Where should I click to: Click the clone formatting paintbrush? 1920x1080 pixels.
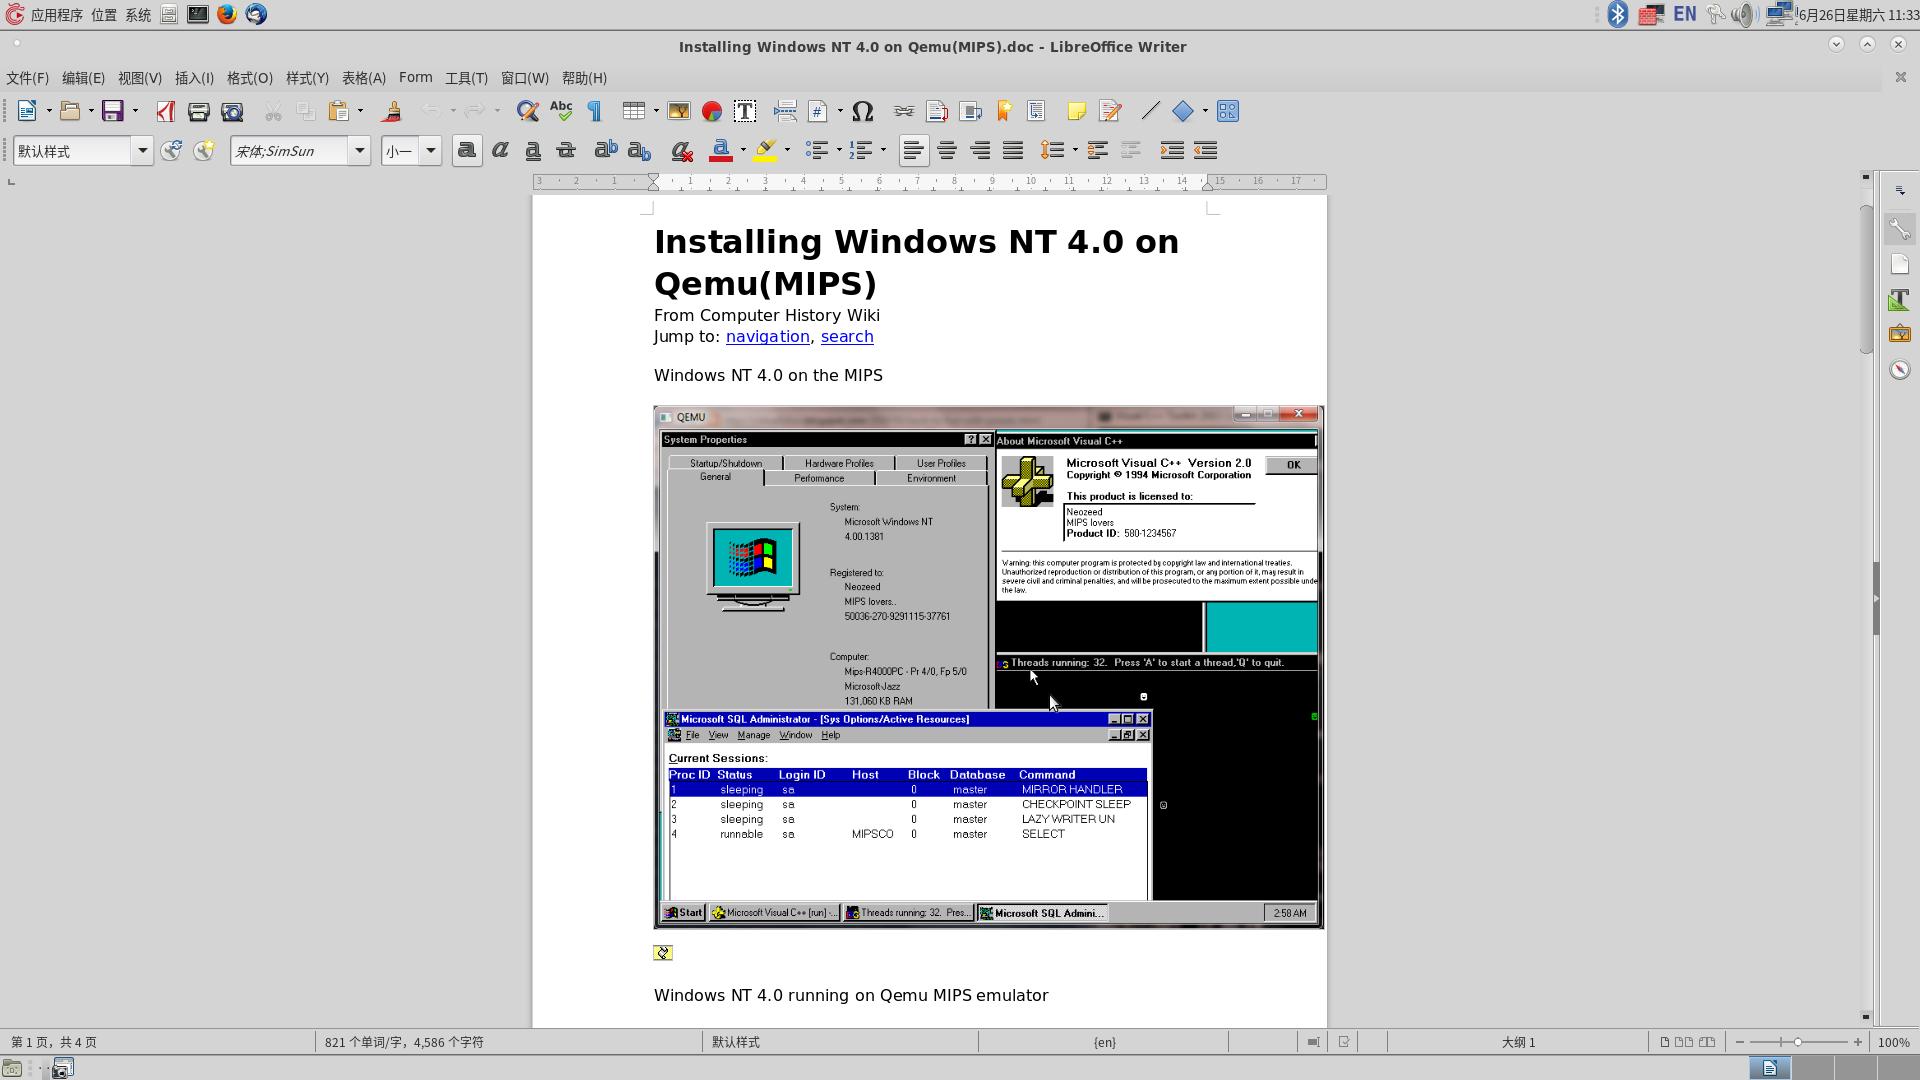tap(391, 111)
